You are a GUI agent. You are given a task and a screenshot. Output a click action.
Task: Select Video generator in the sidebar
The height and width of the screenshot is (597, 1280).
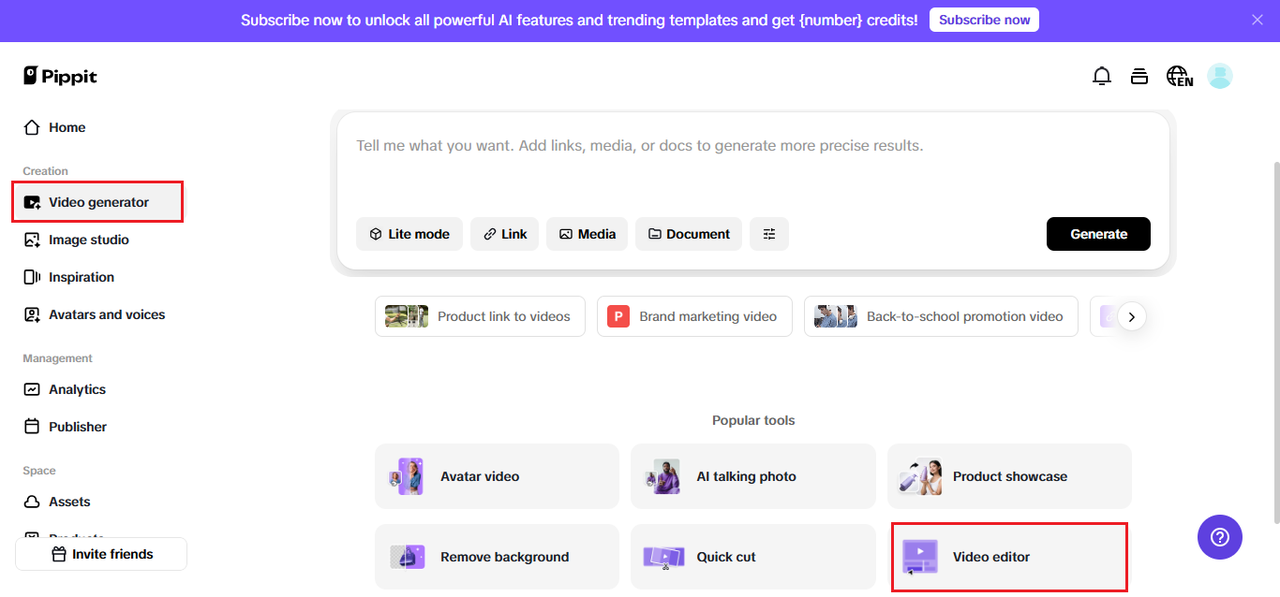click(98, 202)
